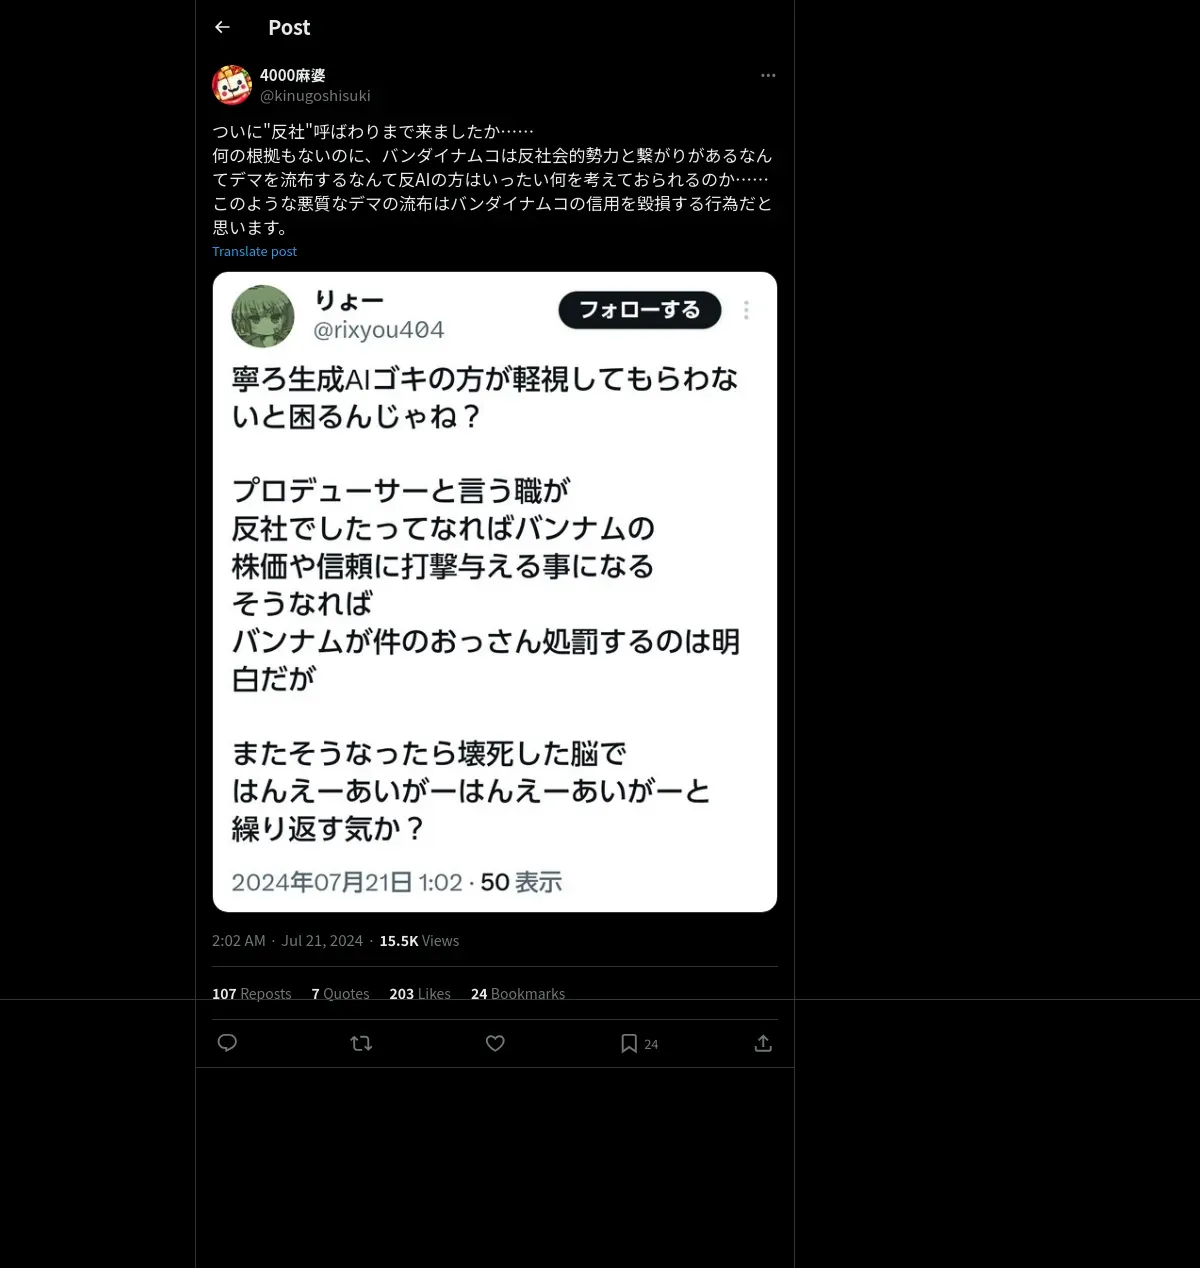Open 4000麻婆 profile avatar
The height and width of the screenshot is (1268, 1200).
(x=232, y=85)
